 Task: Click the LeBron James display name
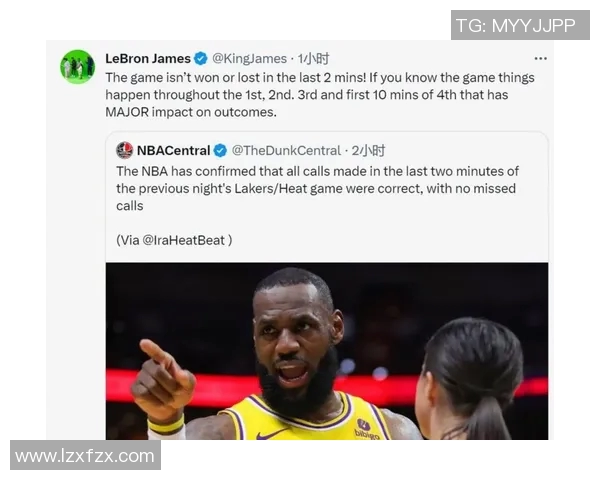[148, 59]
